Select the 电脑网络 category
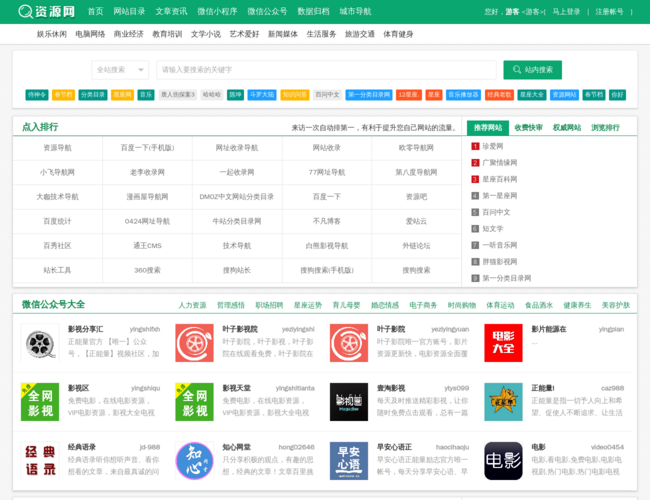The height and width of the screenshot is (500, 650). (x=90, y=34)
